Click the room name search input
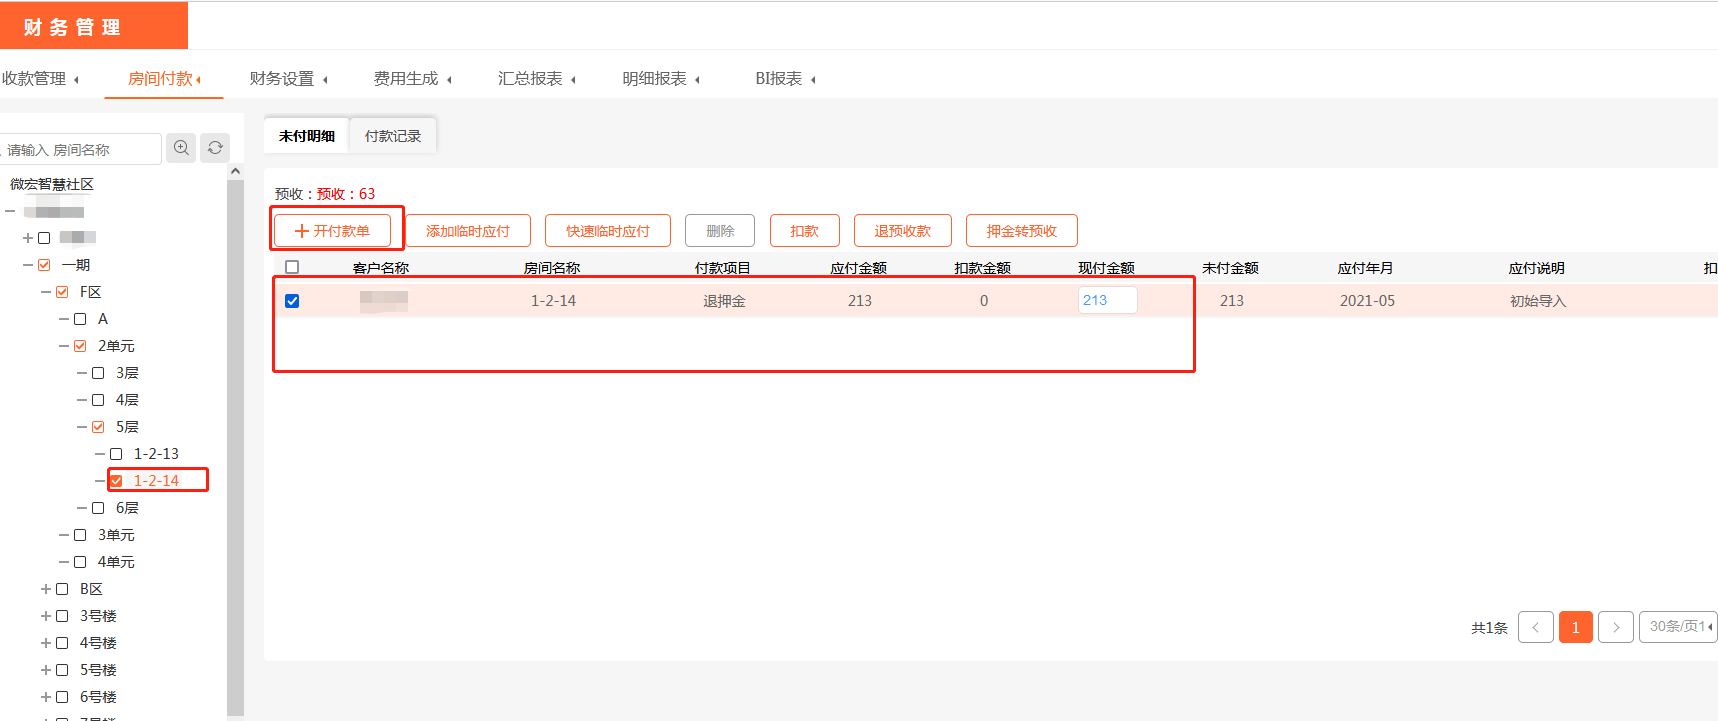Screen dimensions: 1718x721 tap(80, 149)
